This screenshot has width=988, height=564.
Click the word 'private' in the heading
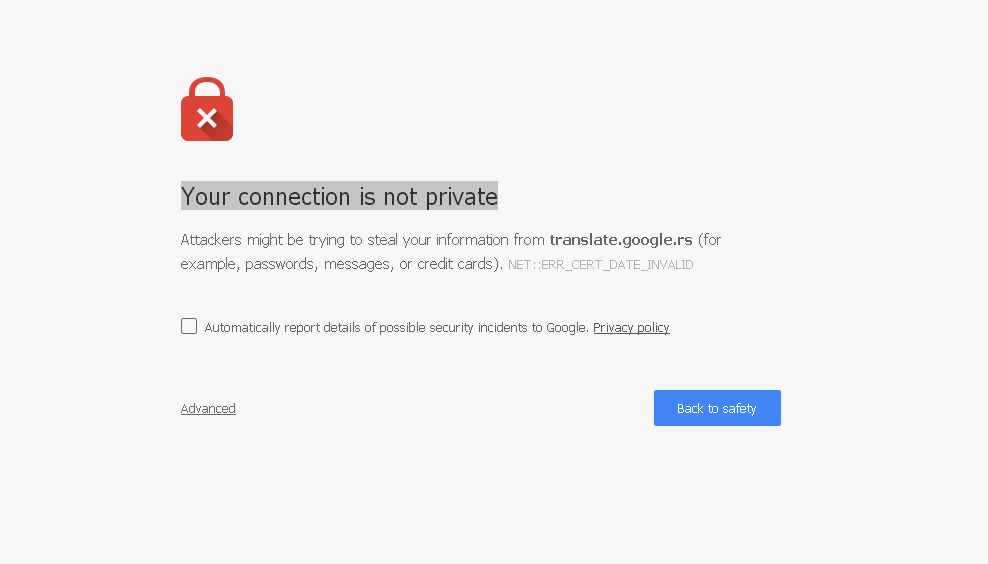point(461,197)
